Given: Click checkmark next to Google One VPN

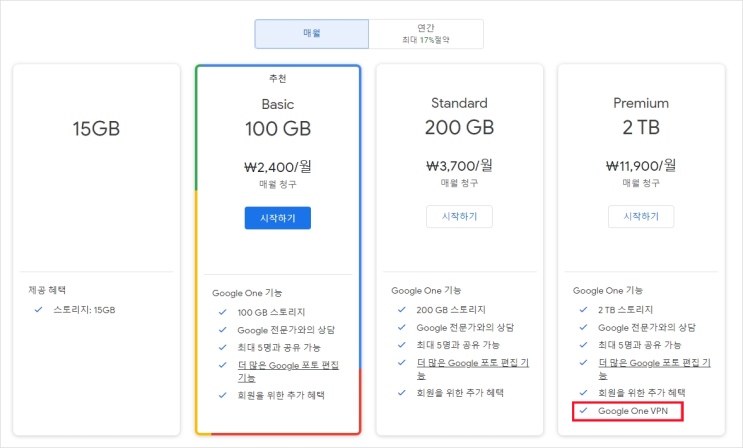Looking at the screenshot, I should 583,411.
